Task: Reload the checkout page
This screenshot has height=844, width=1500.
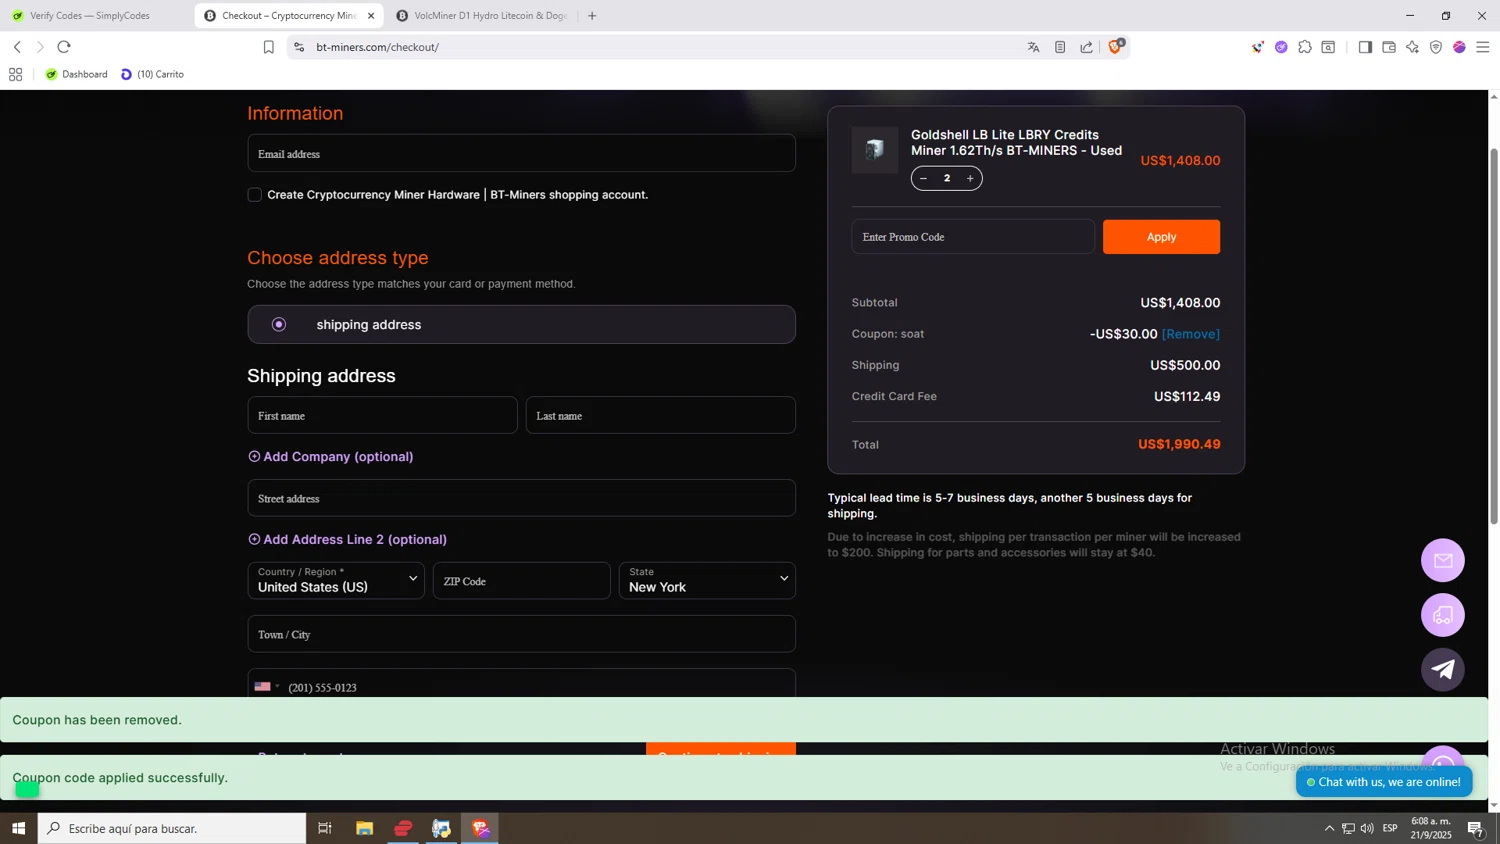Action: pos(64,47)
